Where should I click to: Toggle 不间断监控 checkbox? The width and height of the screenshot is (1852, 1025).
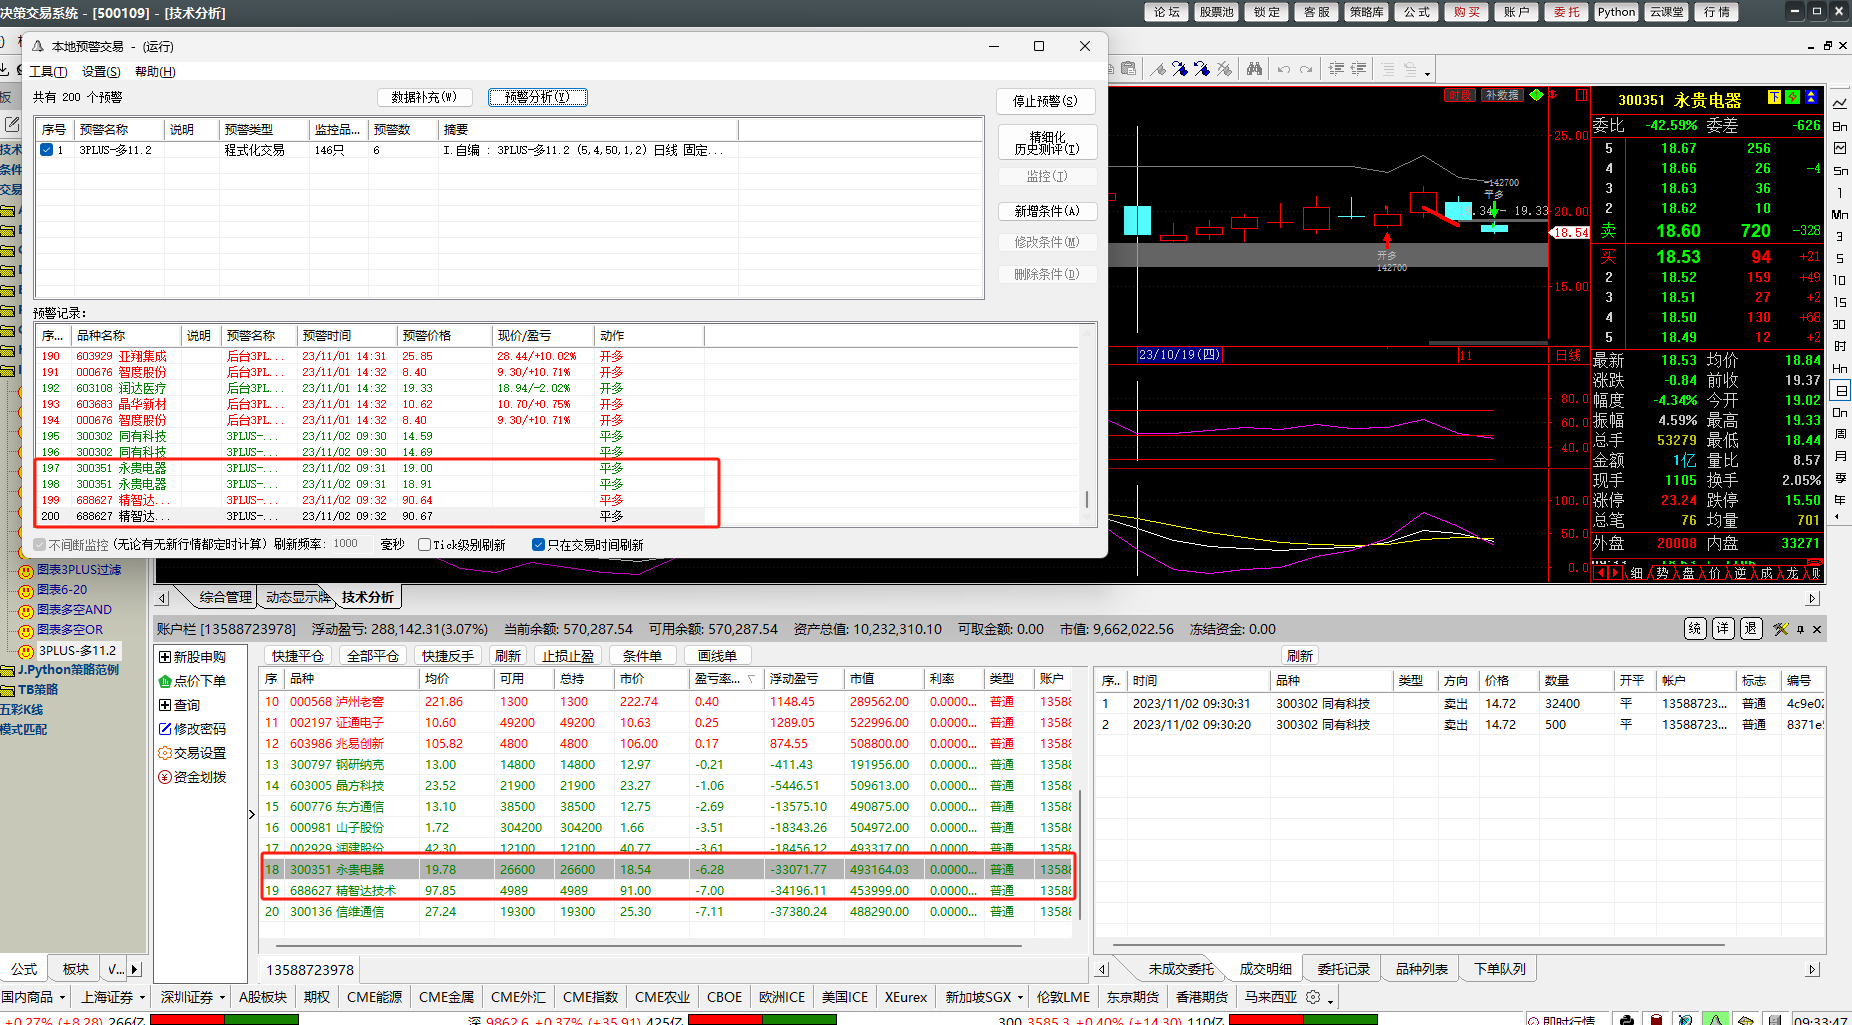click(x=40, y=545)
